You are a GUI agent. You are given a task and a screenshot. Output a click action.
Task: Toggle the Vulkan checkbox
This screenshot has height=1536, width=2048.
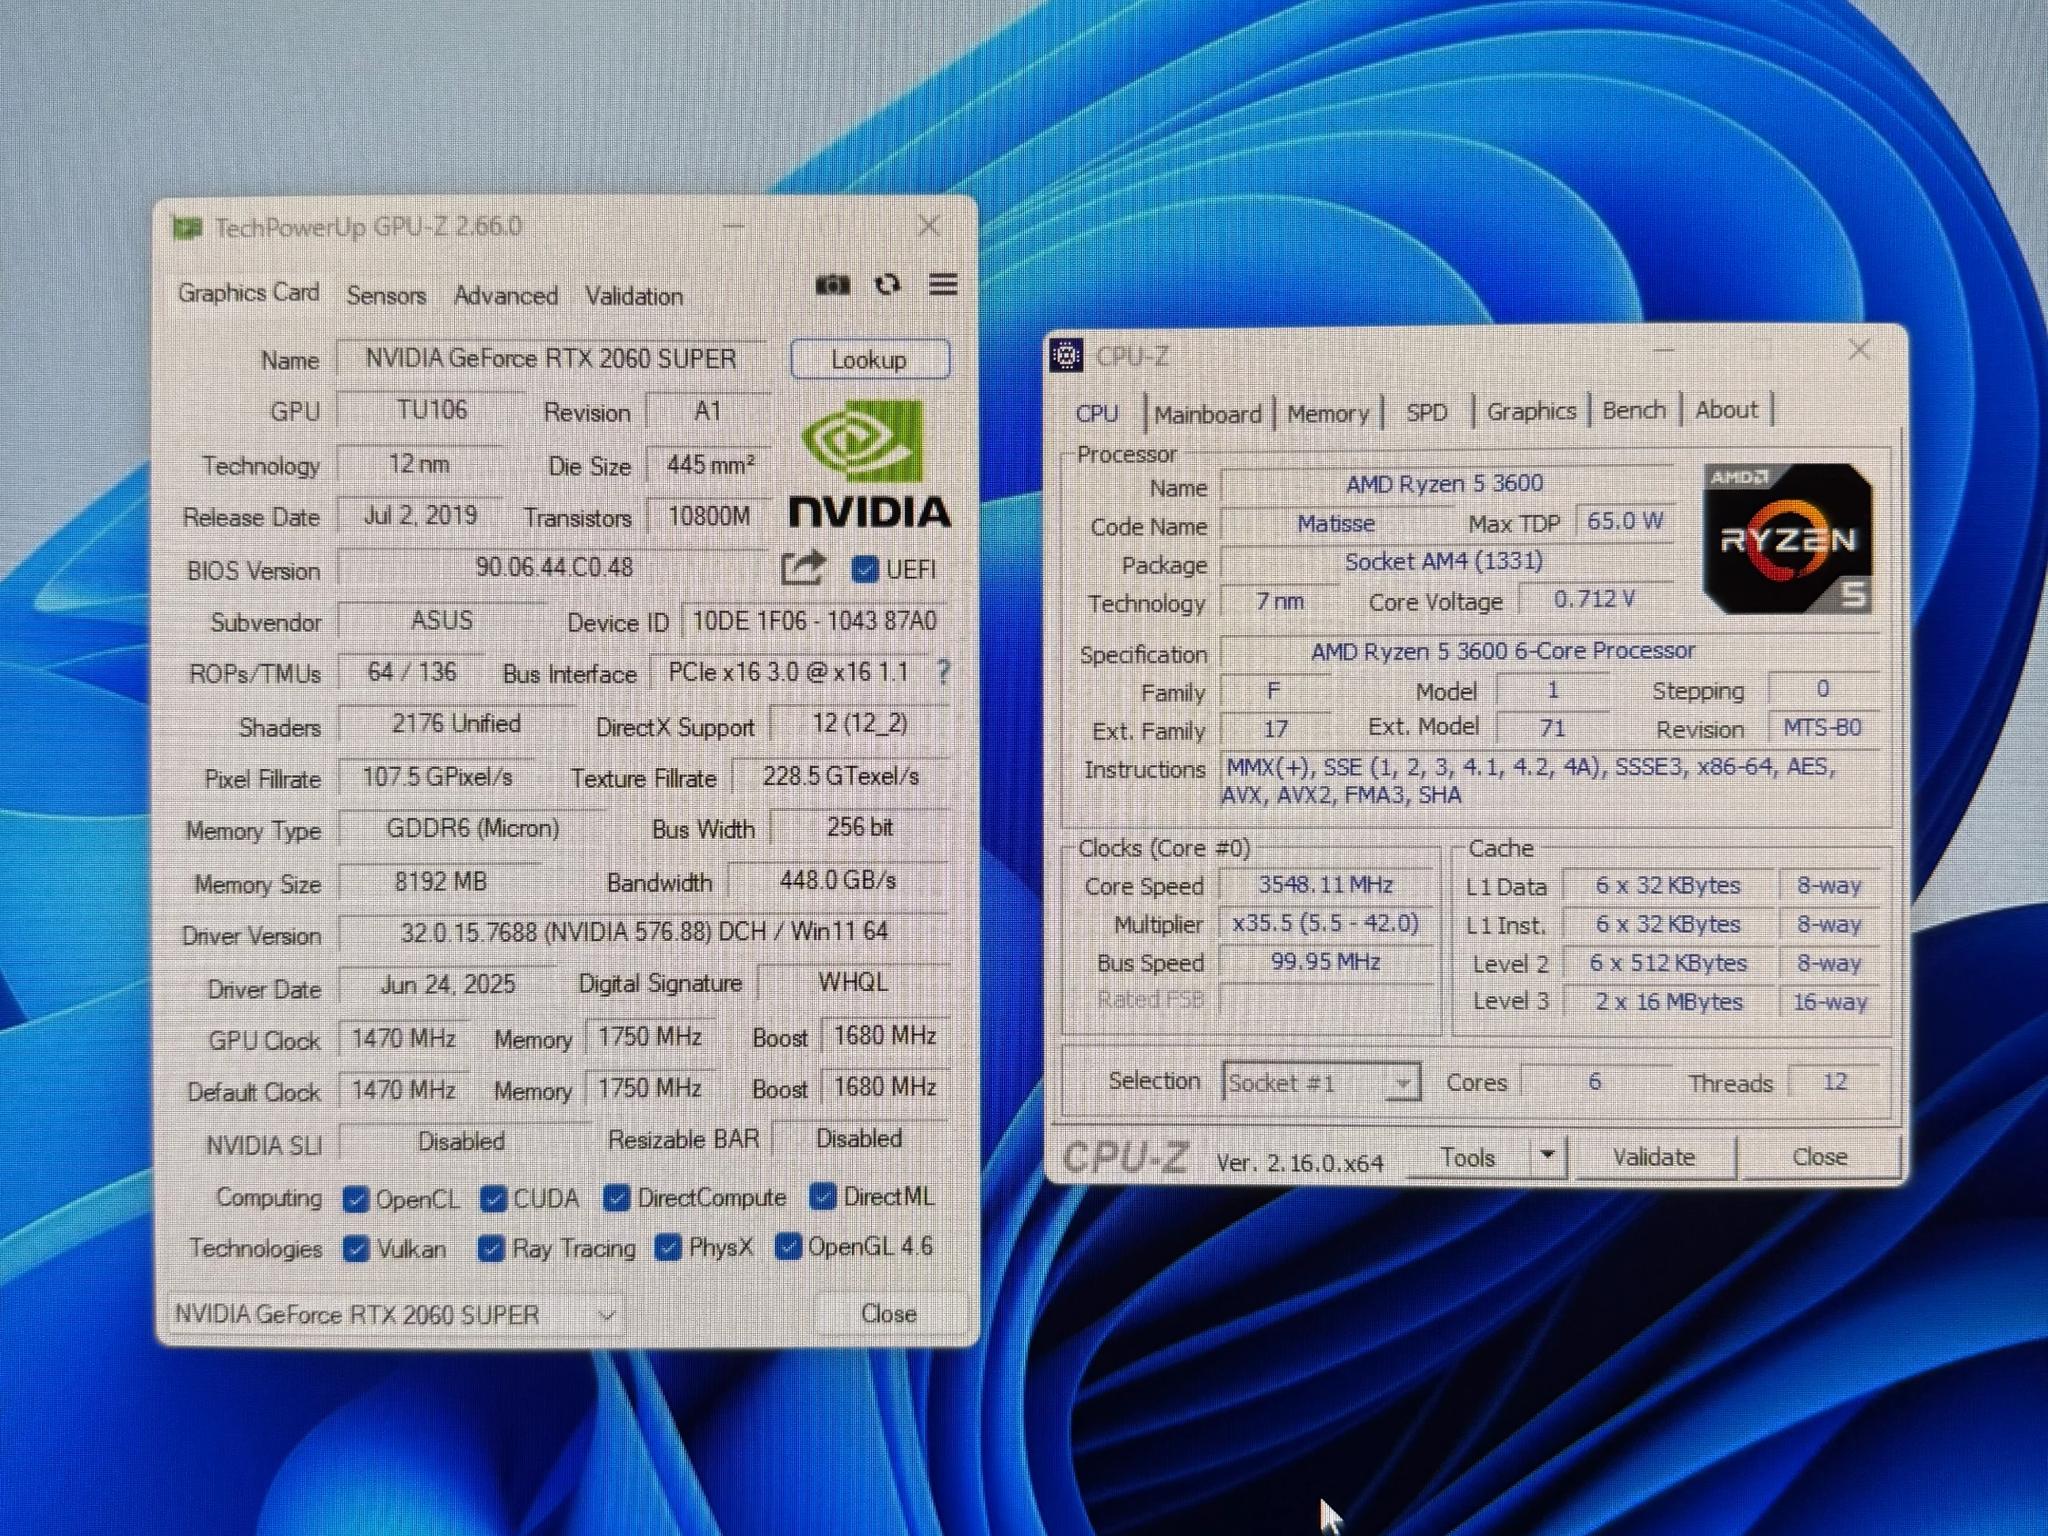pyautogui.click(x=356, y=1249)
